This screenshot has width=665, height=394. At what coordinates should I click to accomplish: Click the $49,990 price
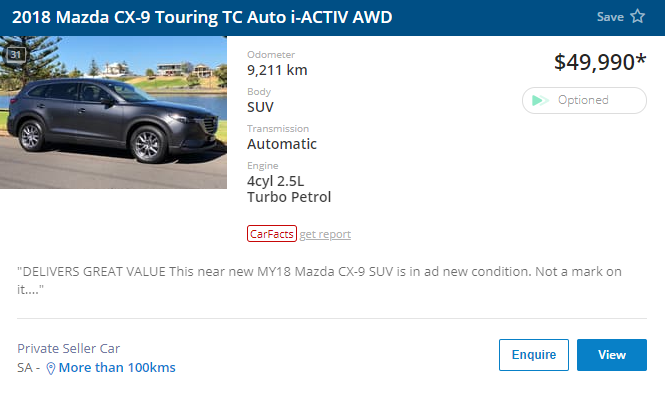pyautogui.click(x=600, y=62)
